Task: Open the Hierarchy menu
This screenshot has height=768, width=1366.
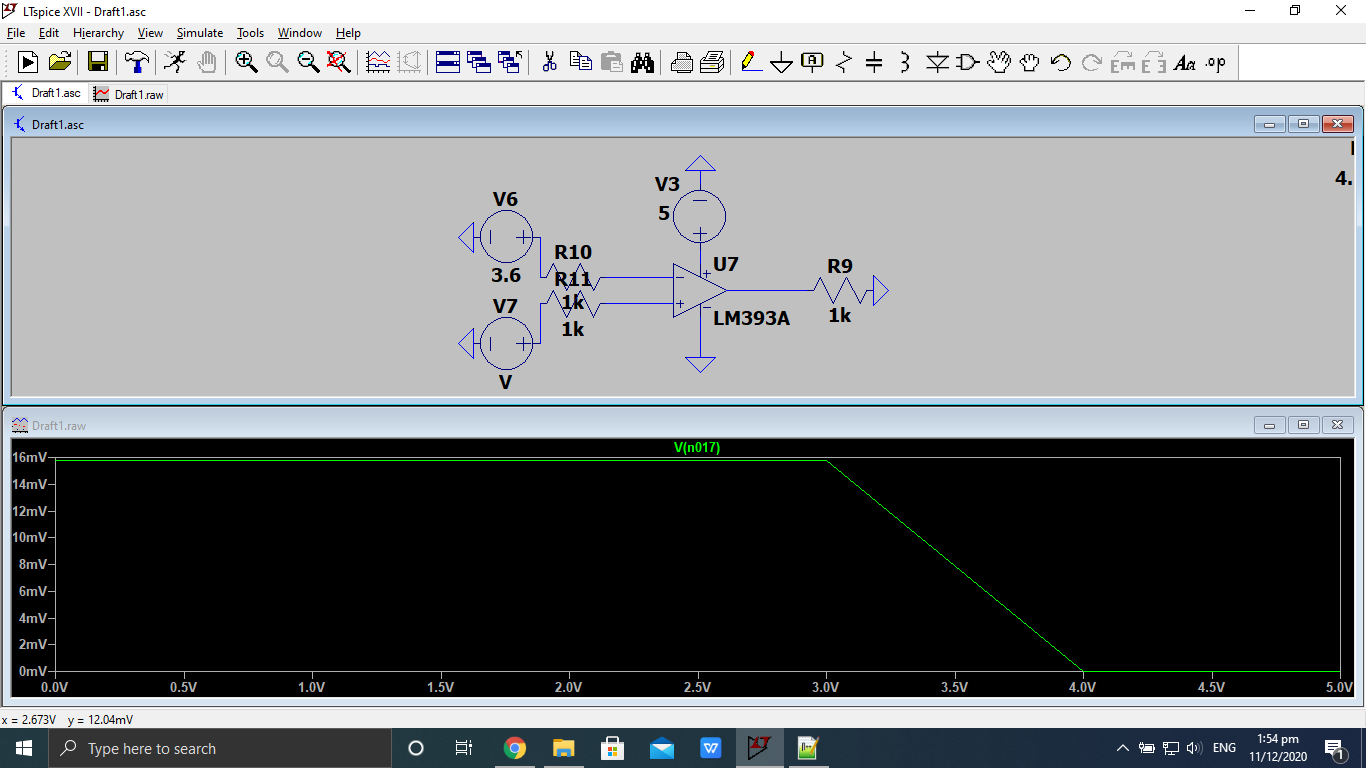Action: 98,33
